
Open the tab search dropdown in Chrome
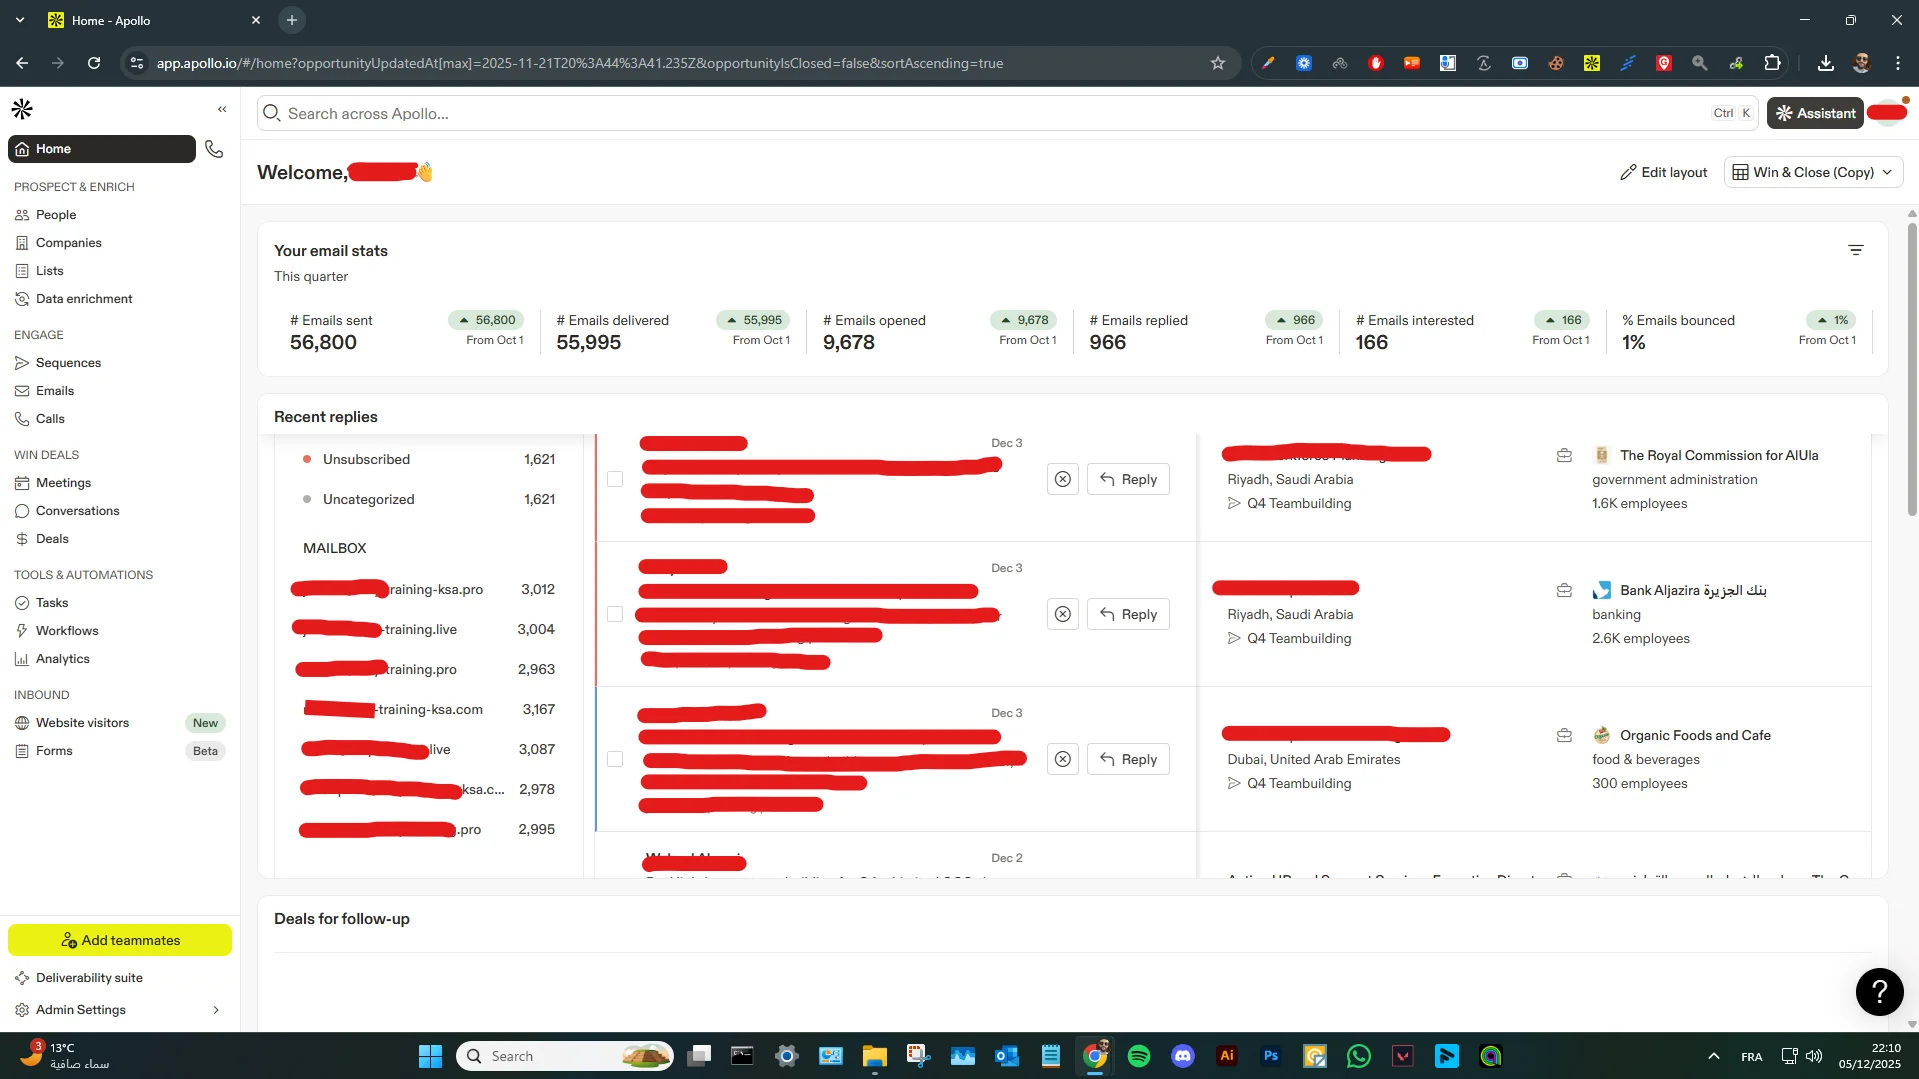19,20
